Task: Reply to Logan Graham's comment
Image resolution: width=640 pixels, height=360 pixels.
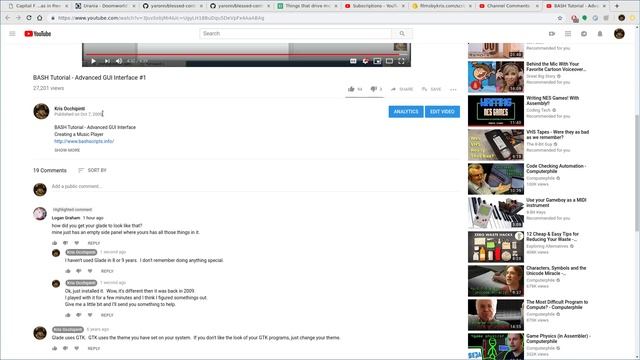Action: pyautogui.click(x=94, y=243)
